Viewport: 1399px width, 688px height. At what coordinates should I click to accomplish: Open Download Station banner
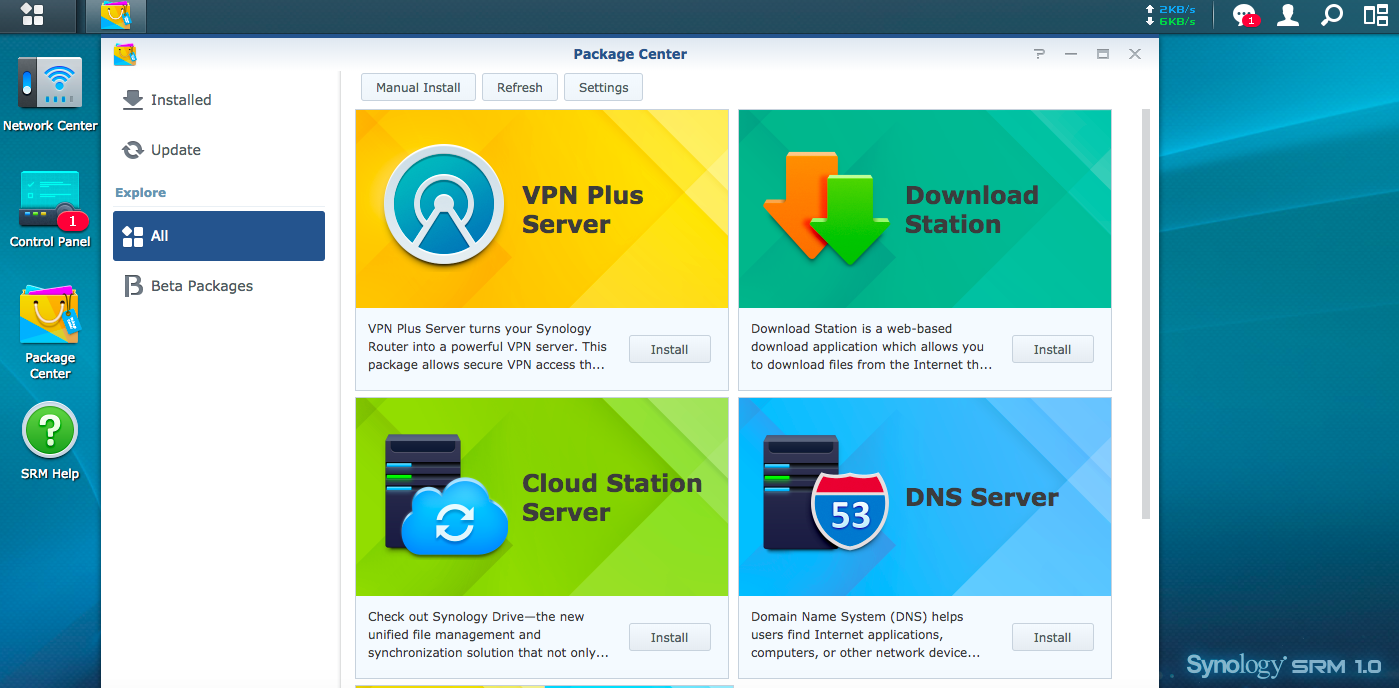coord(925,209)
